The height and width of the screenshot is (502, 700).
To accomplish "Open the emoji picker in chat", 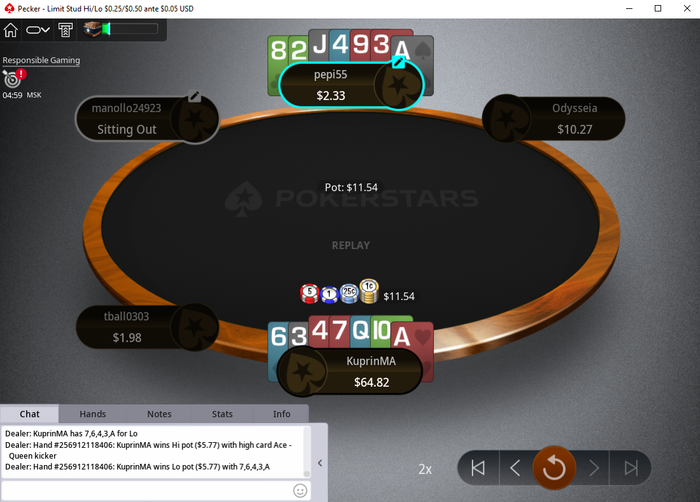I will tap(300, 491).
